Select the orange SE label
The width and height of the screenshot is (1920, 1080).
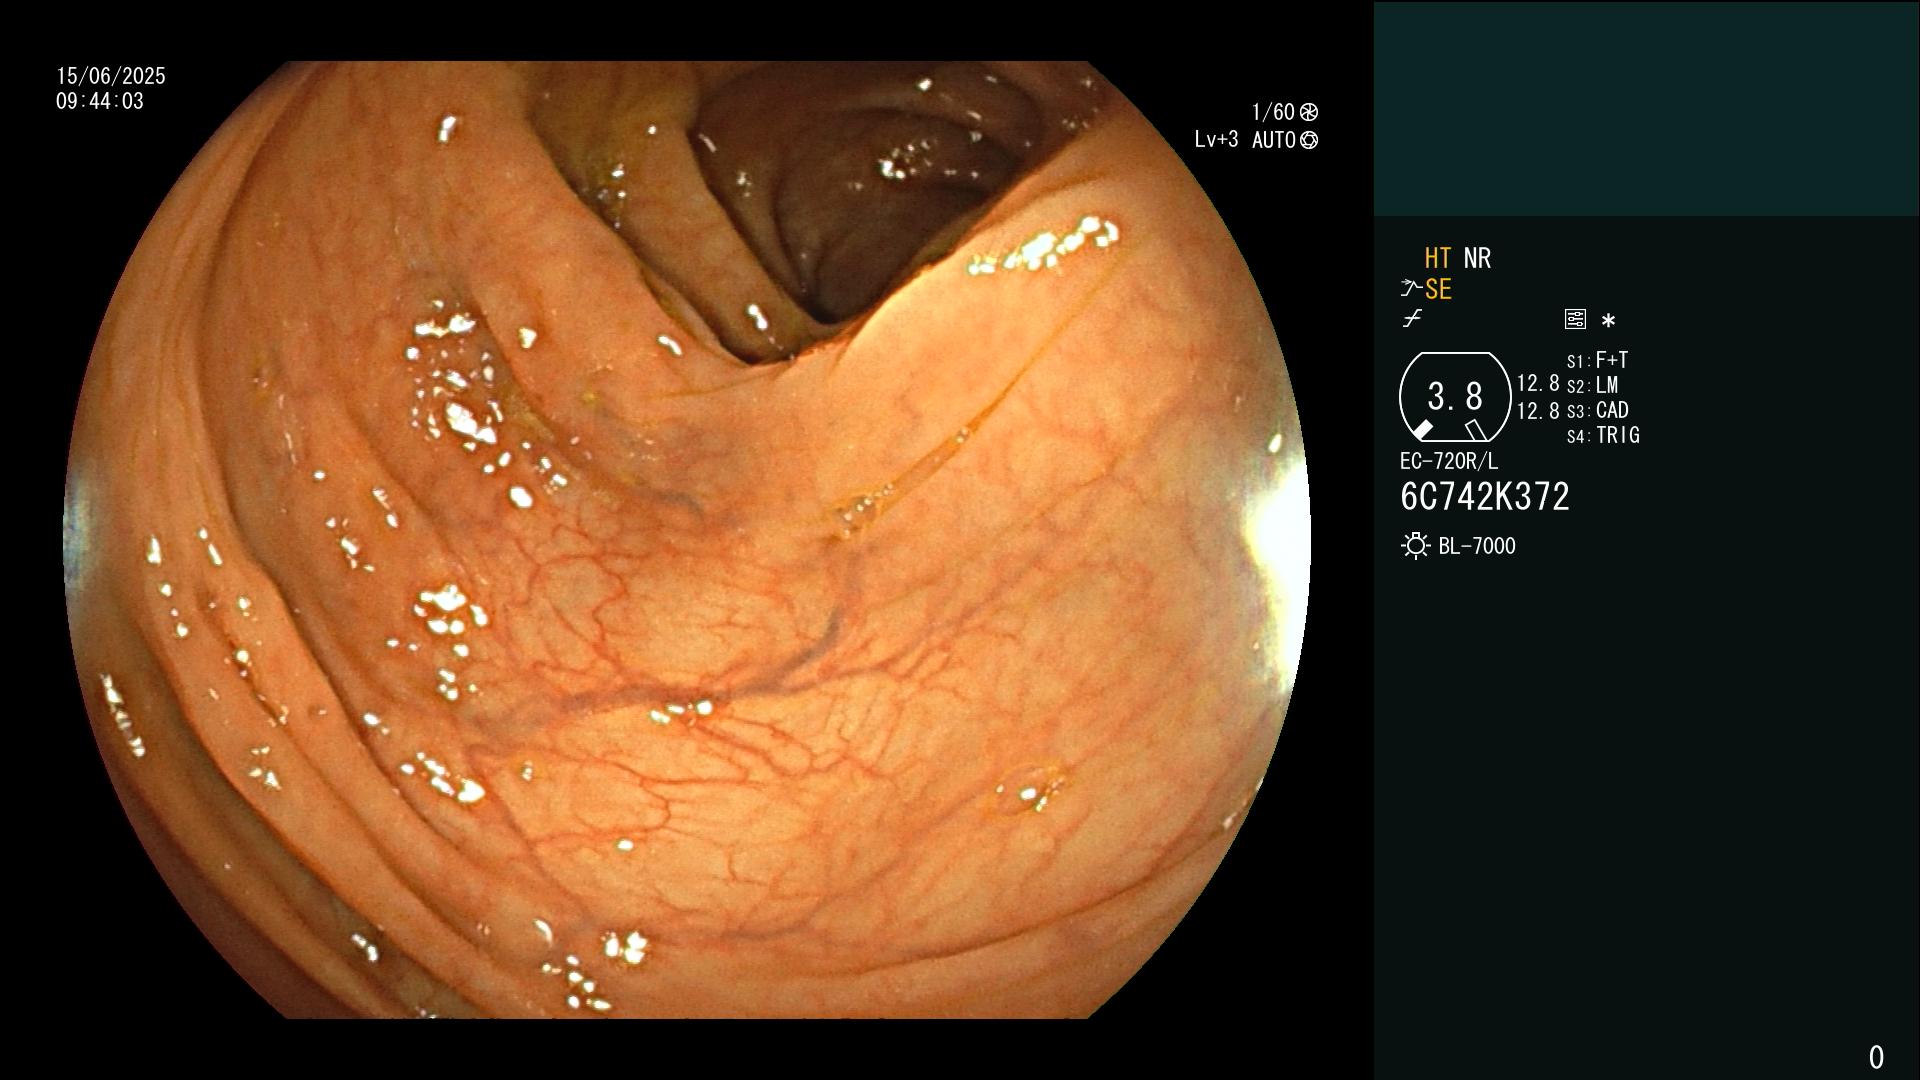[x=1438, y=289]
